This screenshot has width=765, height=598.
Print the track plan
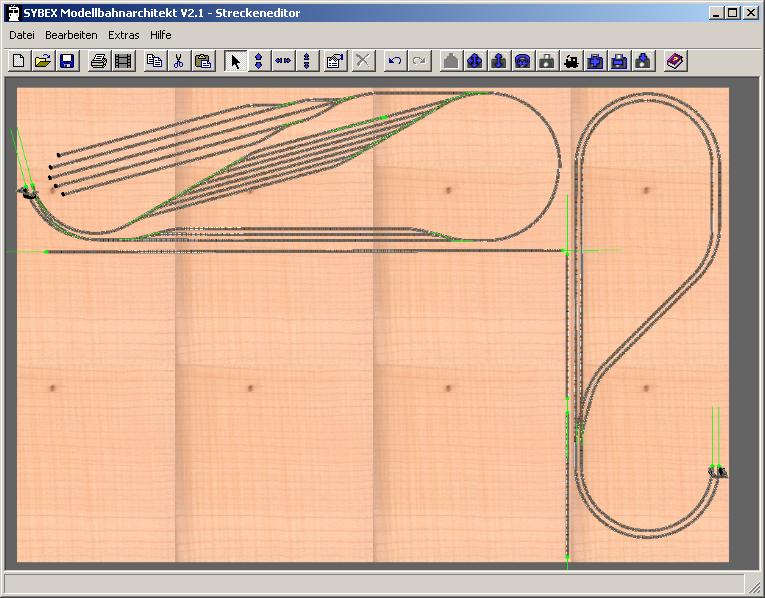pyautogui.click(x=98, y=61)
